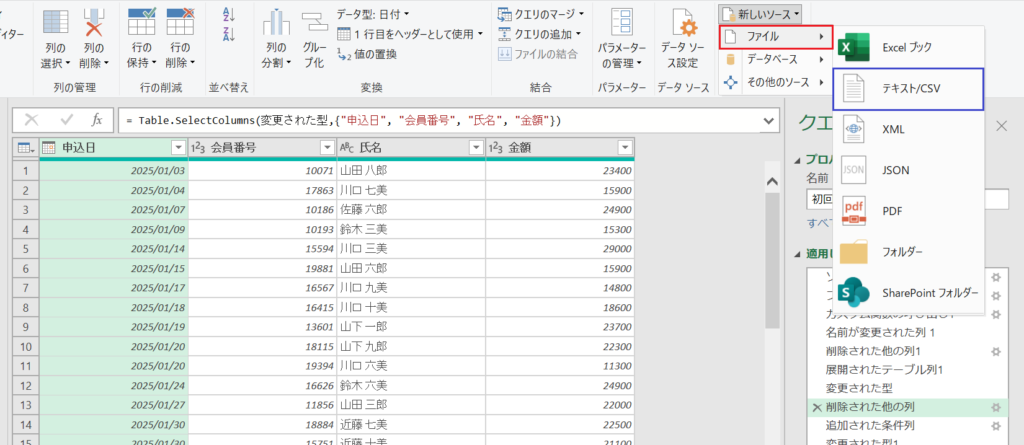Choose Excel ブック from the submenu
The image size is (1024, 445).
(908, 47)
